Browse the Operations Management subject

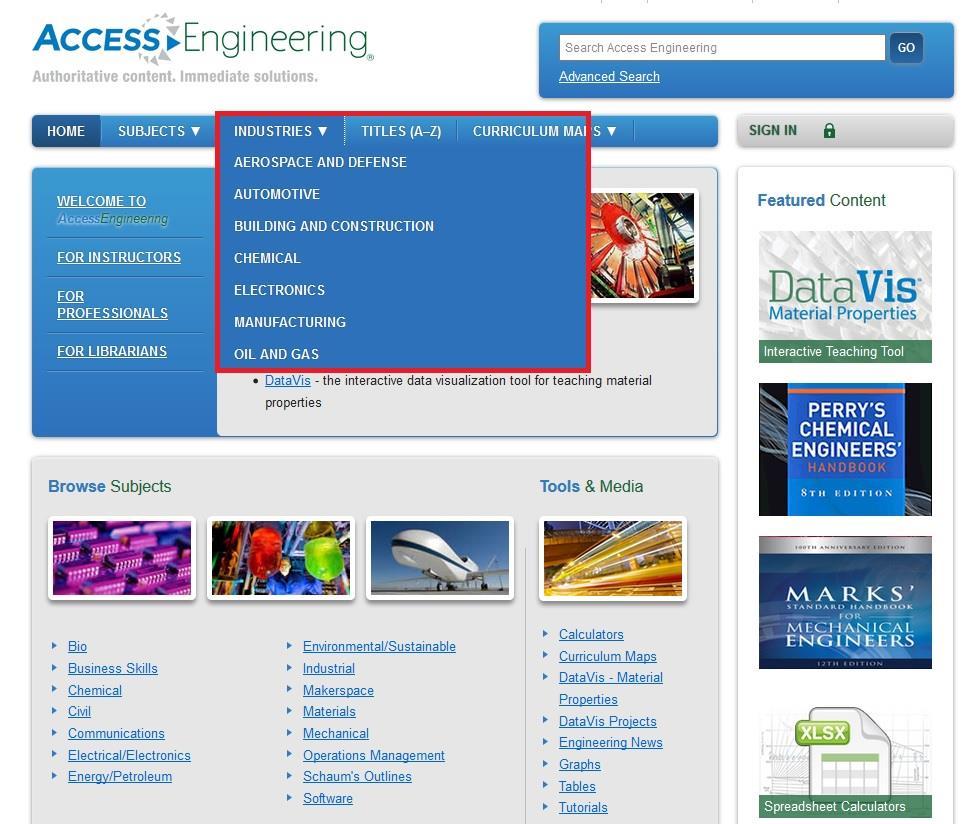(374, 755)
